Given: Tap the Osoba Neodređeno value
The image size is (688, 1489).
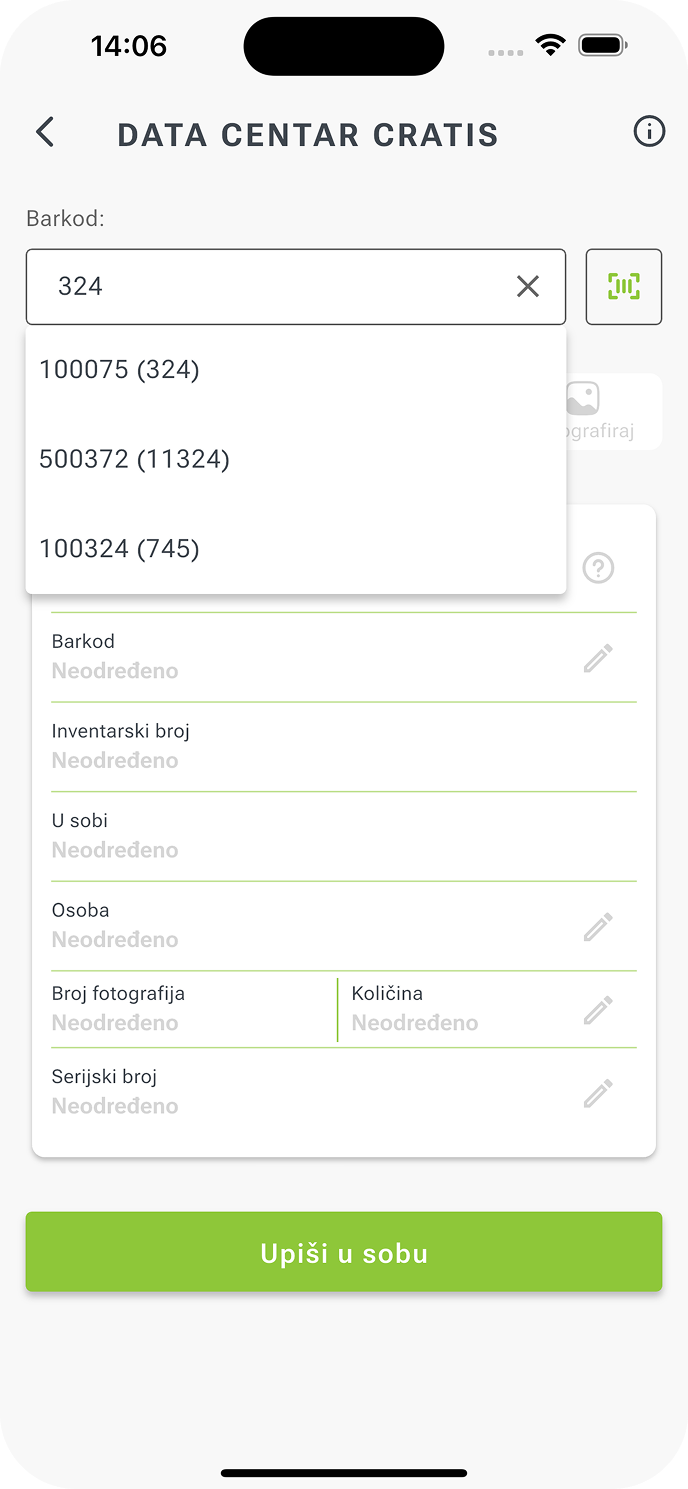Looking at the screenshot, I should (115, 940).
